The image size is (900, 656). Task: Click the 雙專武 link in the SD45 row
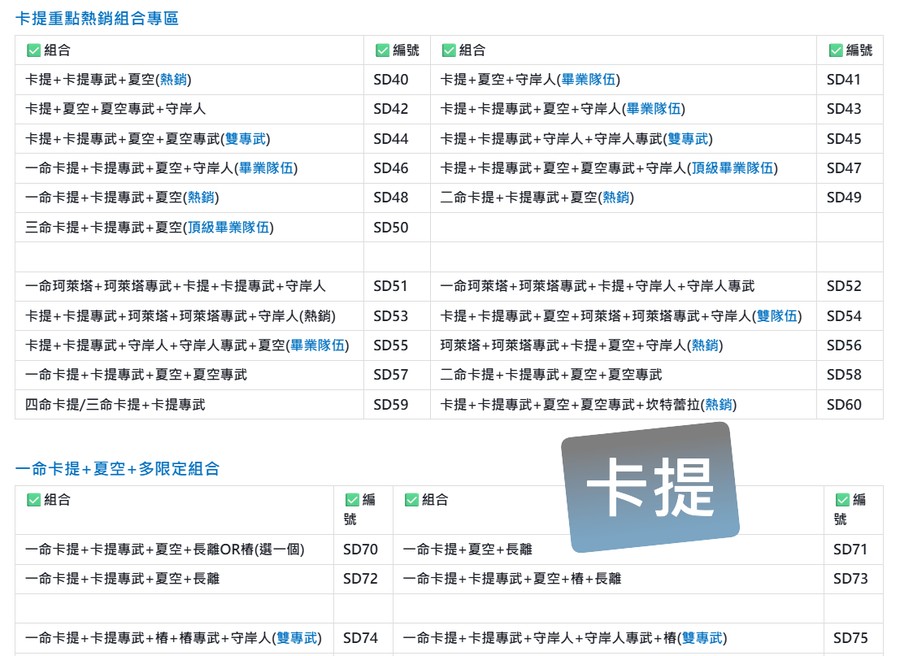click(x=688, y=139)
